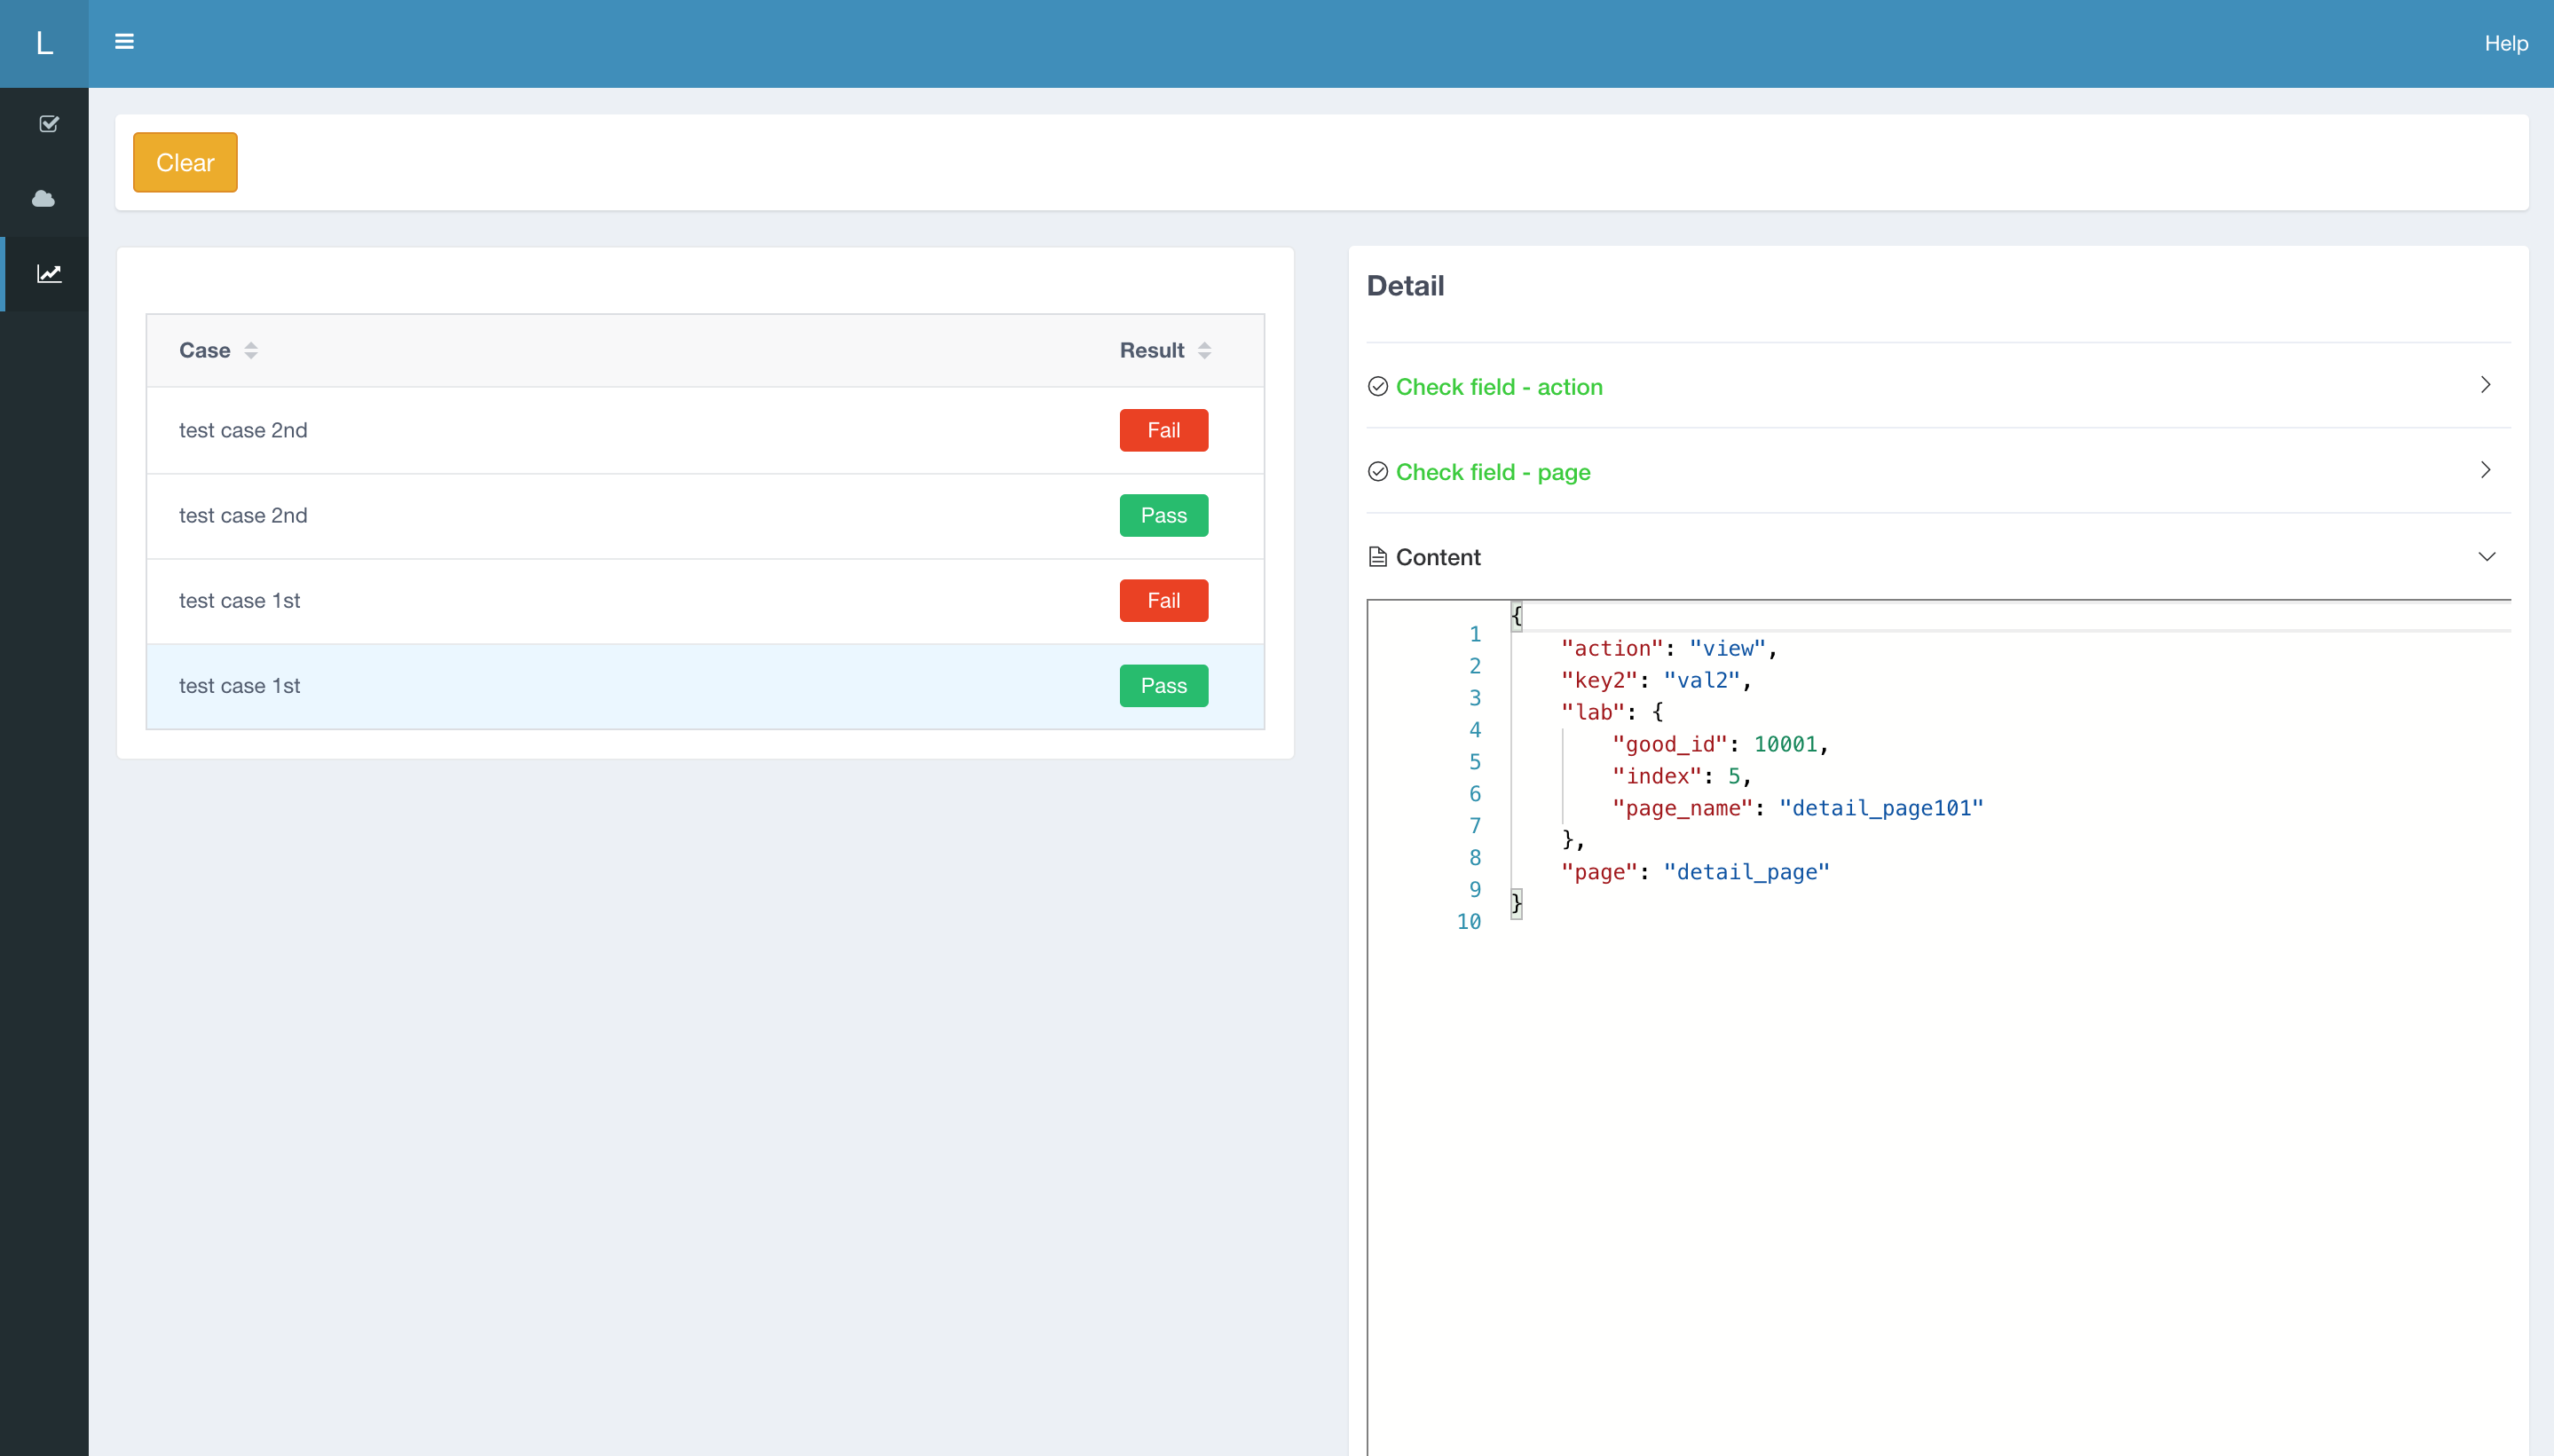2554x1456 pixels.
Task: Select the line chart sidebar icon
Action: (x=48, y=274)
